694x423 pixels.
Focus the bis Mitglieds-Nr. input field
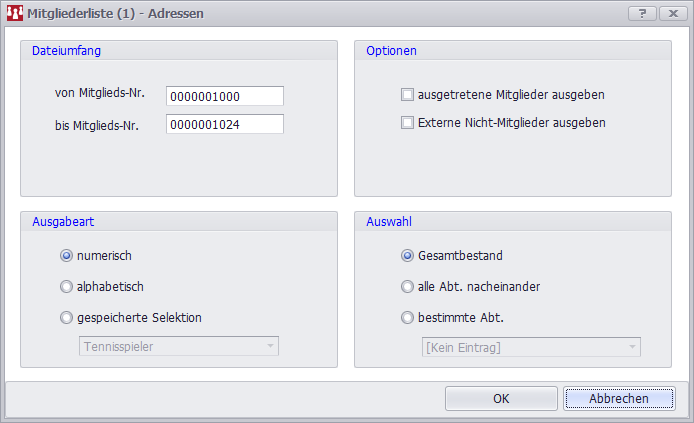coord(225,124)
